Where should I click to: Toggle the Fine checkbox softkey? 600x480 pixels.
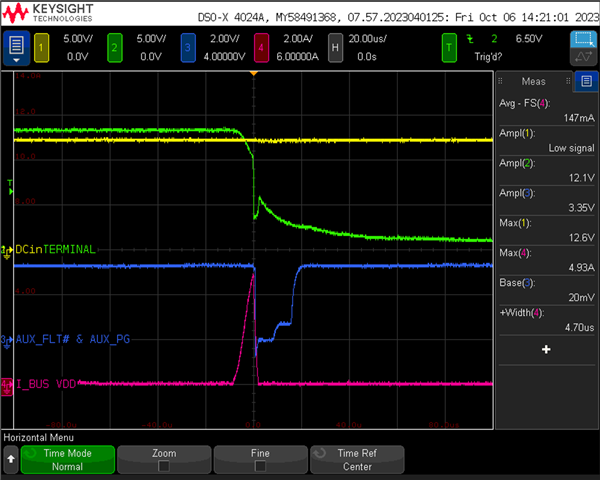[260, 459]
